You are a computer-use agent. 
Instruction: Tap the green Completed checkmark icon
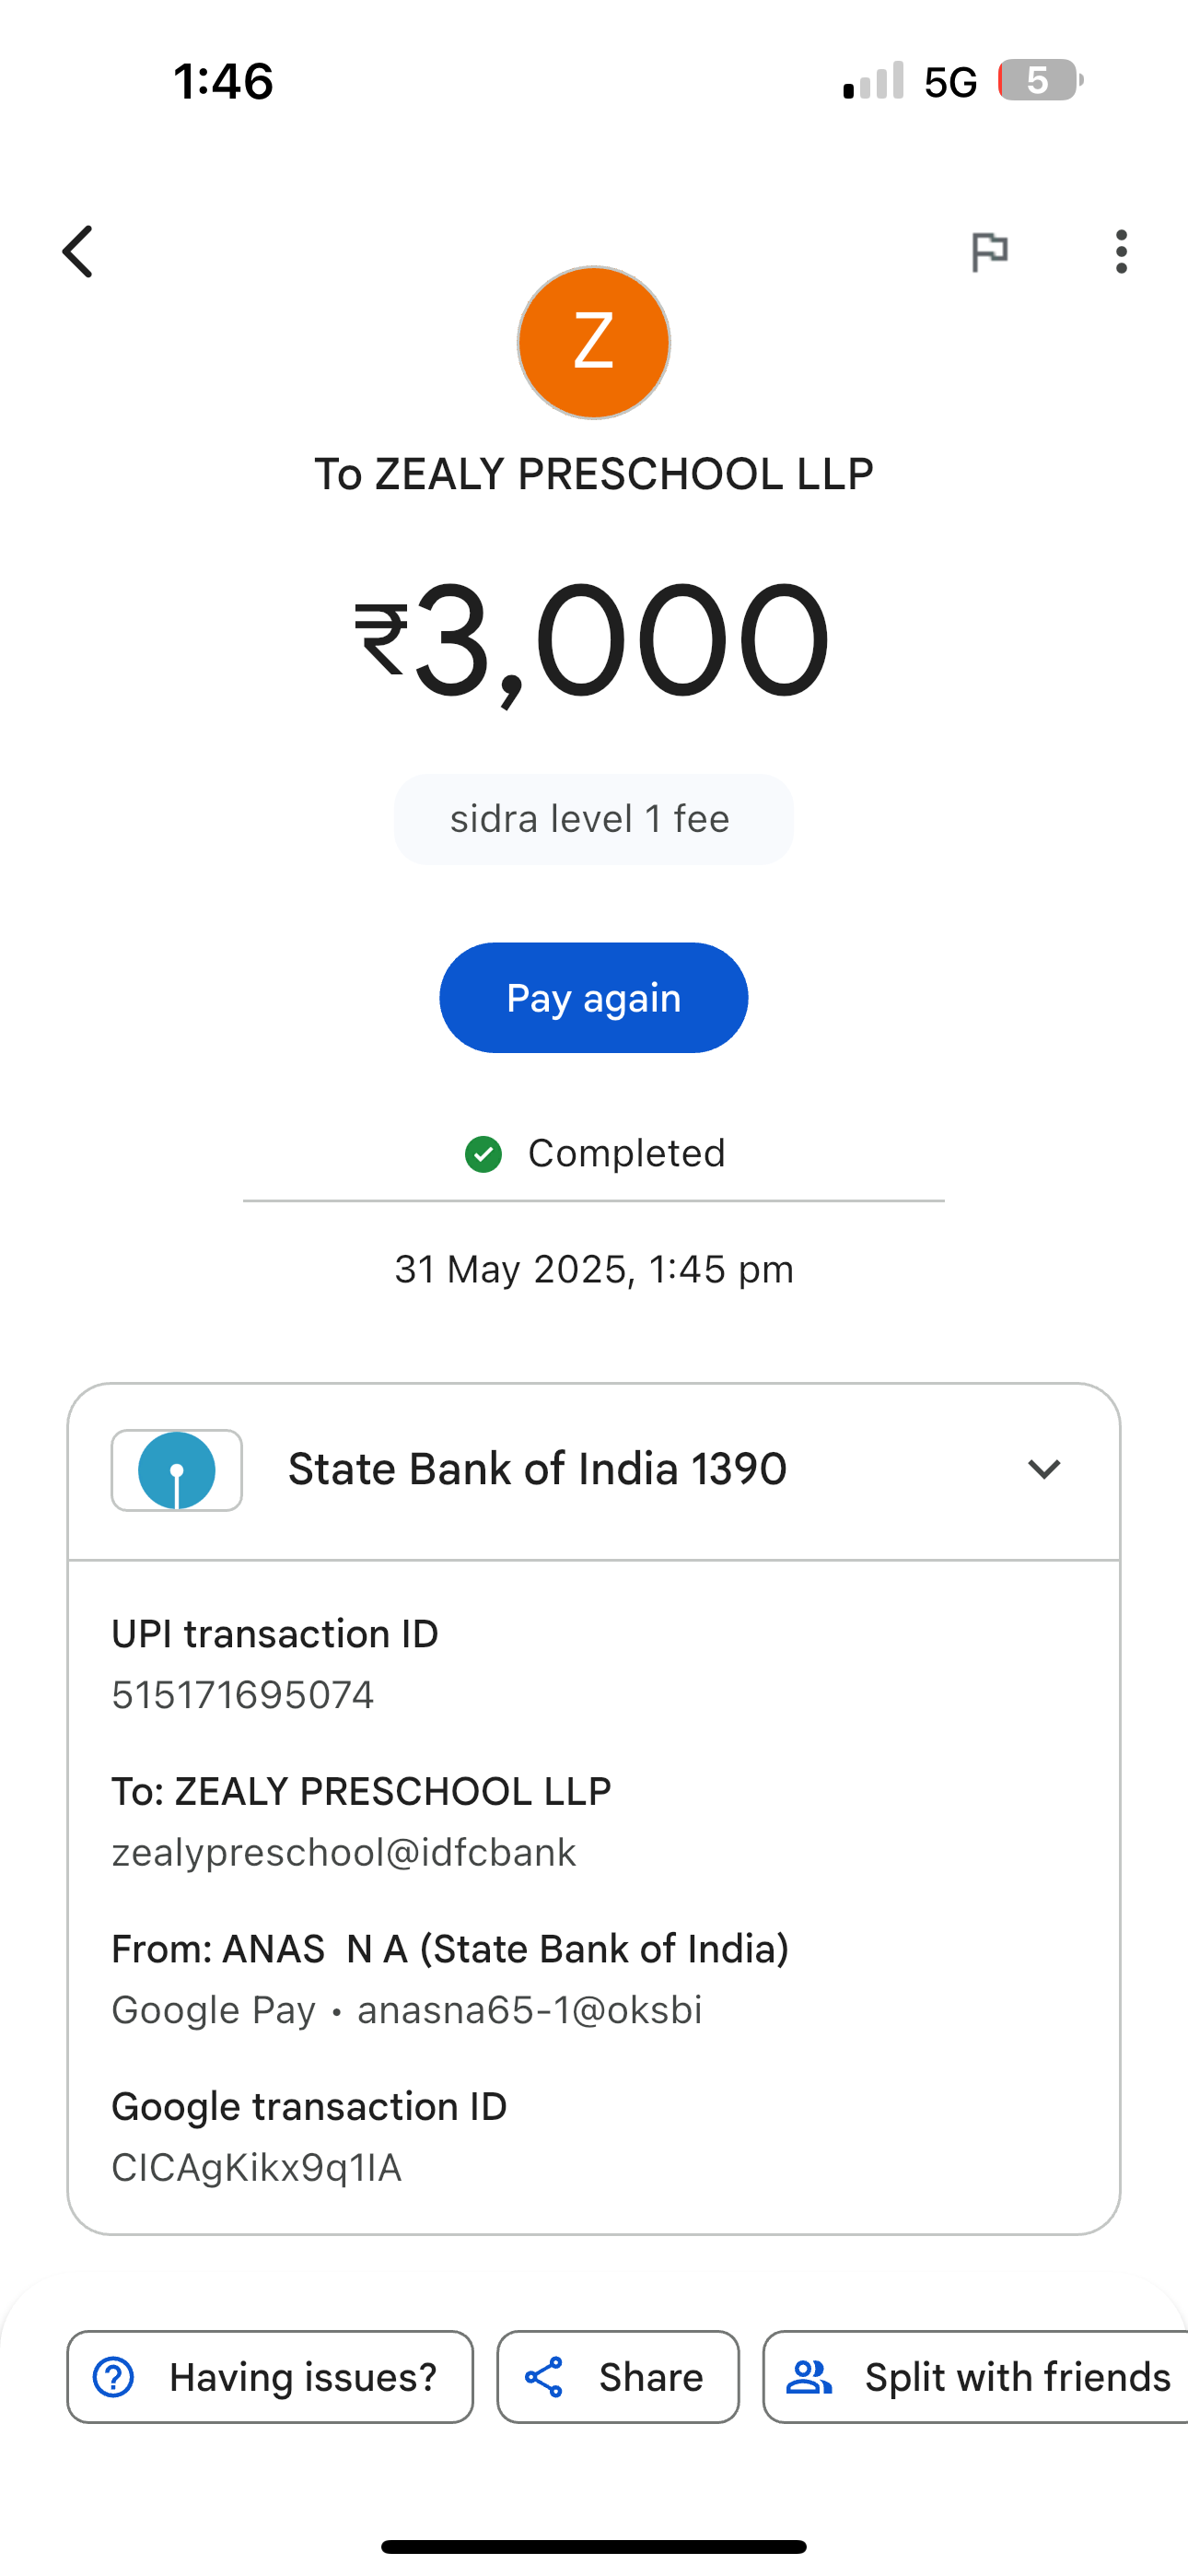[x=484, y=1154]
